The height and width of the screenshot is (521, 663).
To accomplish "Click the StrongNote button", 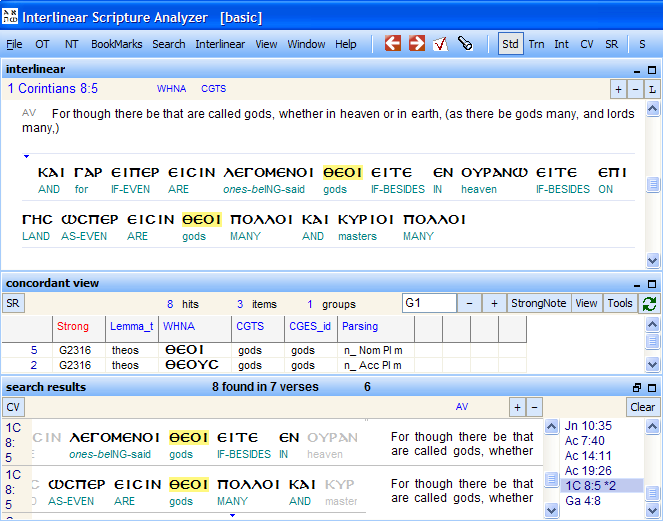I will point(538,304).
